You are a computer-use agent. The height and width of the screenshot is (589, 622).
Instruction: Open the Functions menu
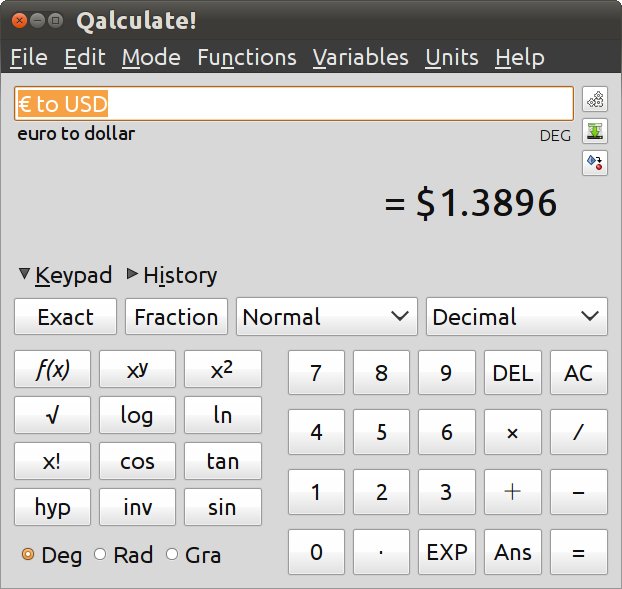pyautogui.click(x=247, y=58)
